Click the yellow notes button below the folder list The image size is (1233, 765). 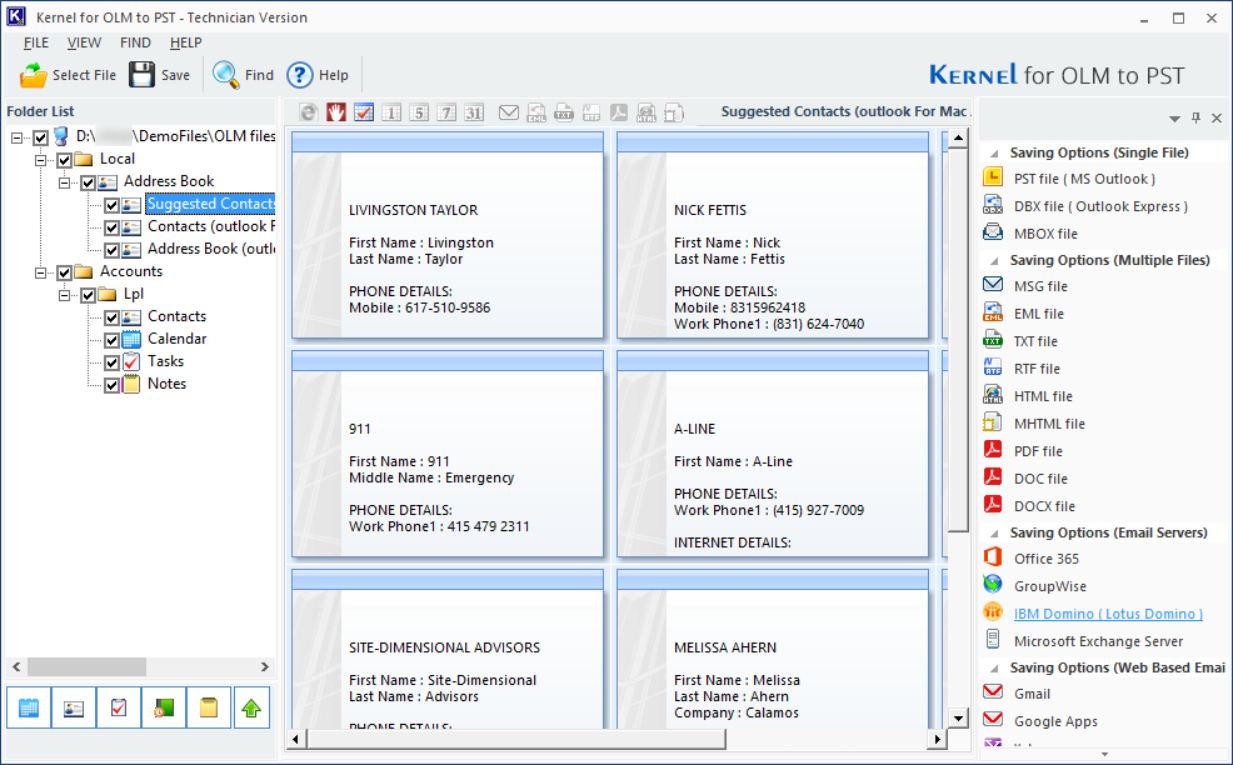[209, 708]
